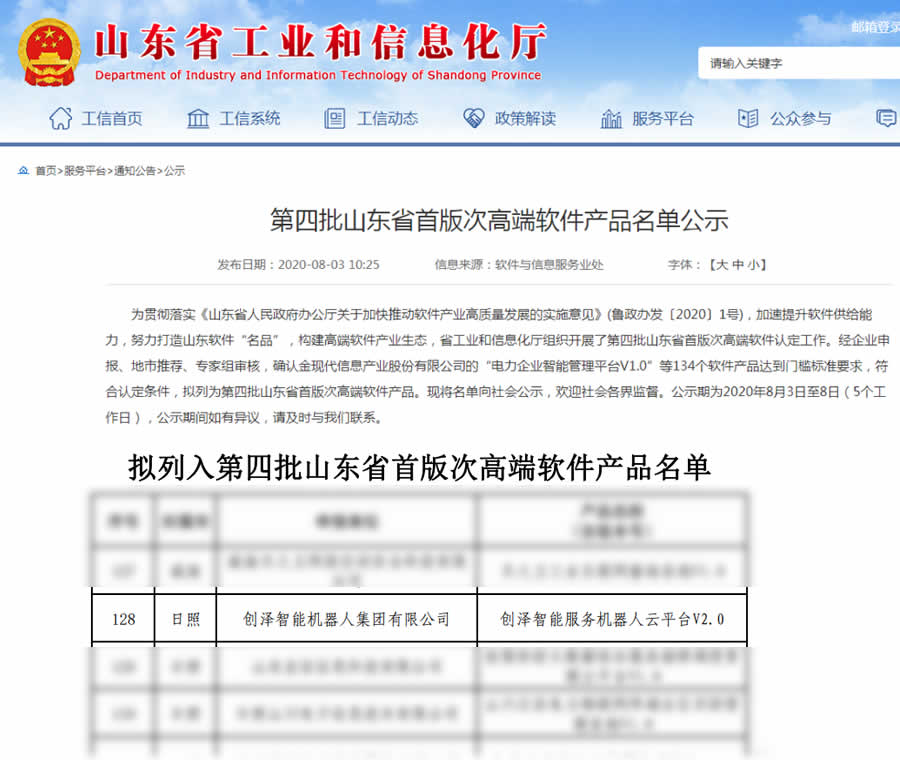The image size is (900, 760).
Task: Click 服务平台 breadcrumb link
Action: pos(85,171)
